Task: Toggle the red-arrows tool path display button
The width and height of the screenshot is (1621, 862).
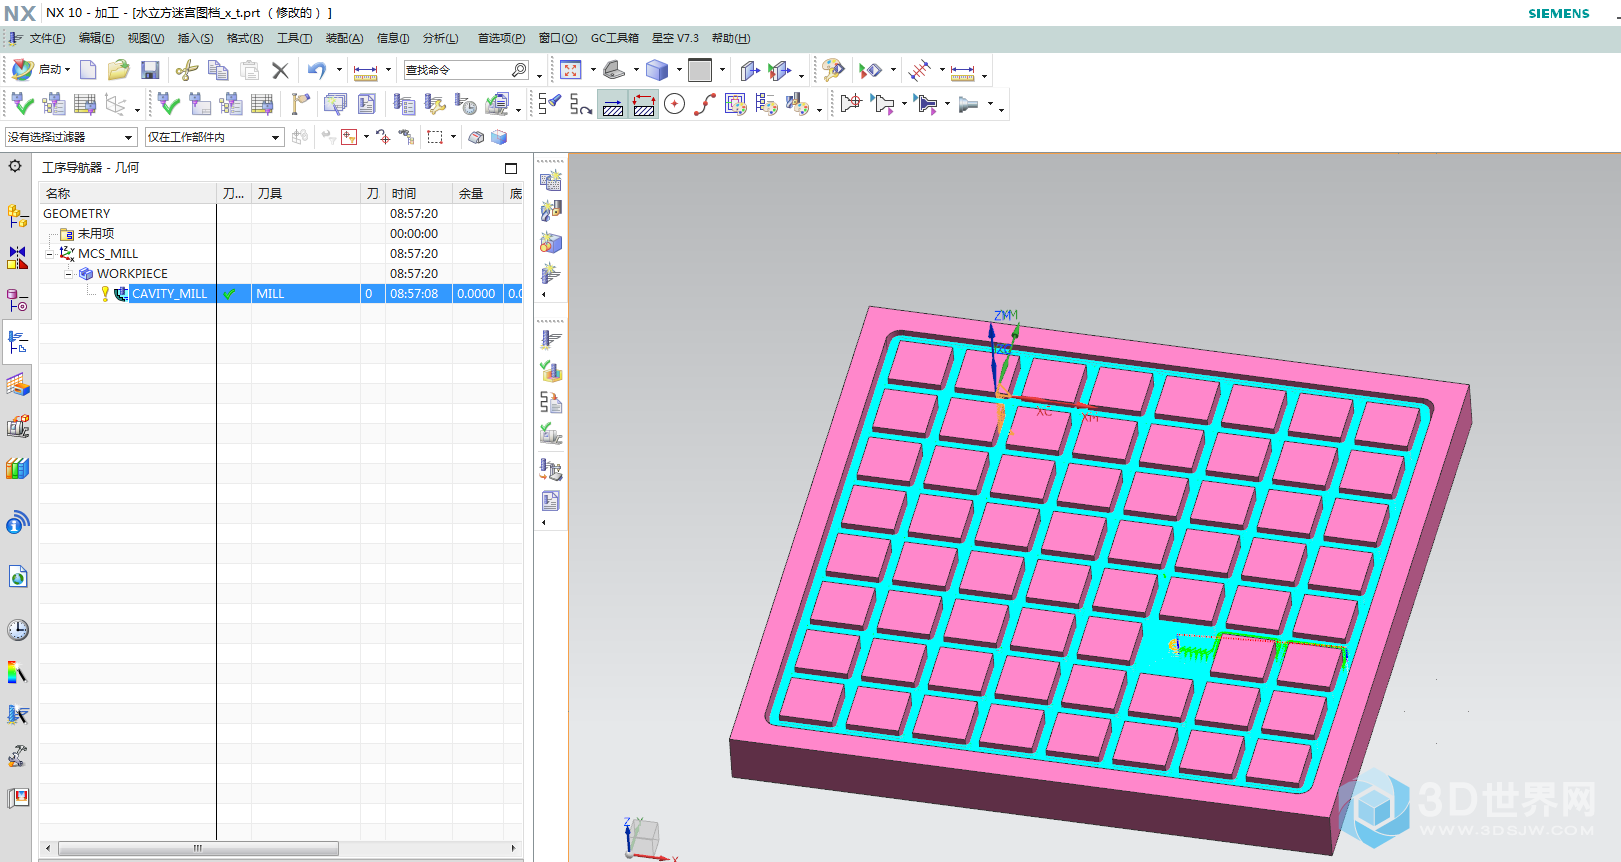Action: click(644, 104)
